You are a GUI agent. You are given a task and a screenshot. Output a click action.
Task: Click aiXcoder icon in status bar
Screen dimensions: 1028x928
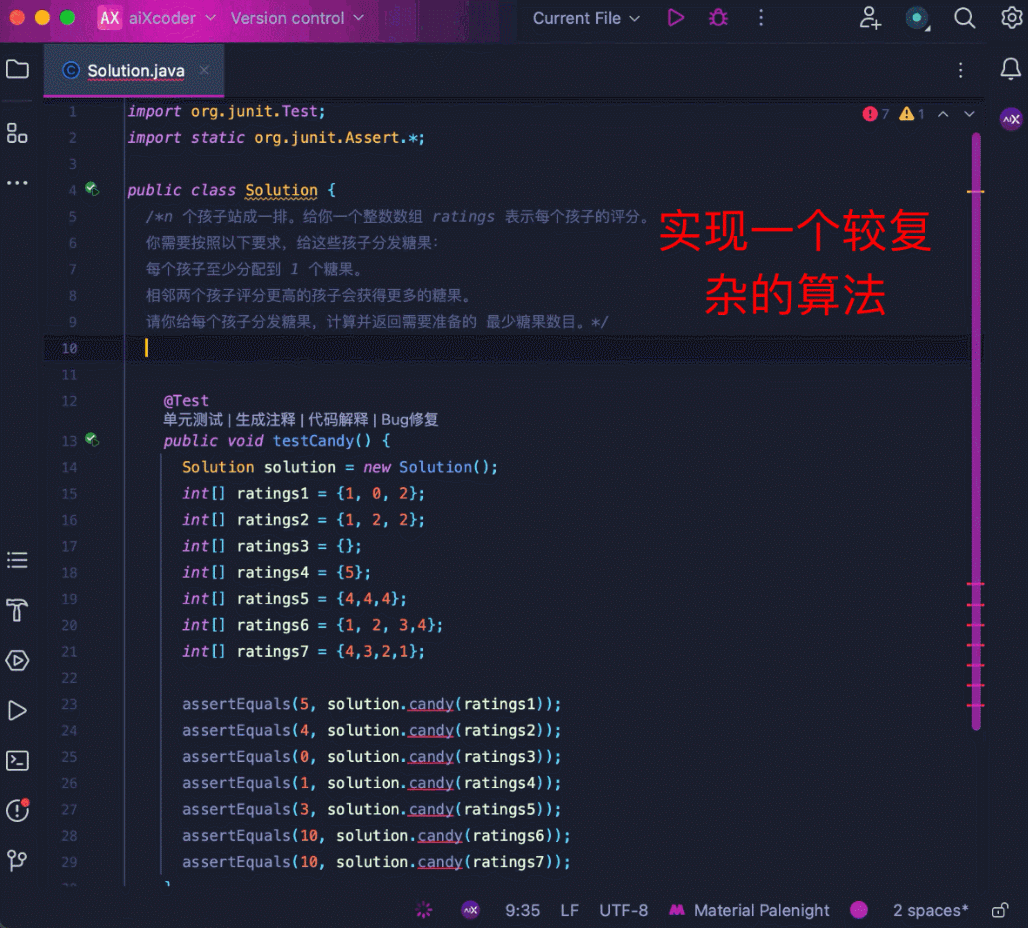[470, 910]
